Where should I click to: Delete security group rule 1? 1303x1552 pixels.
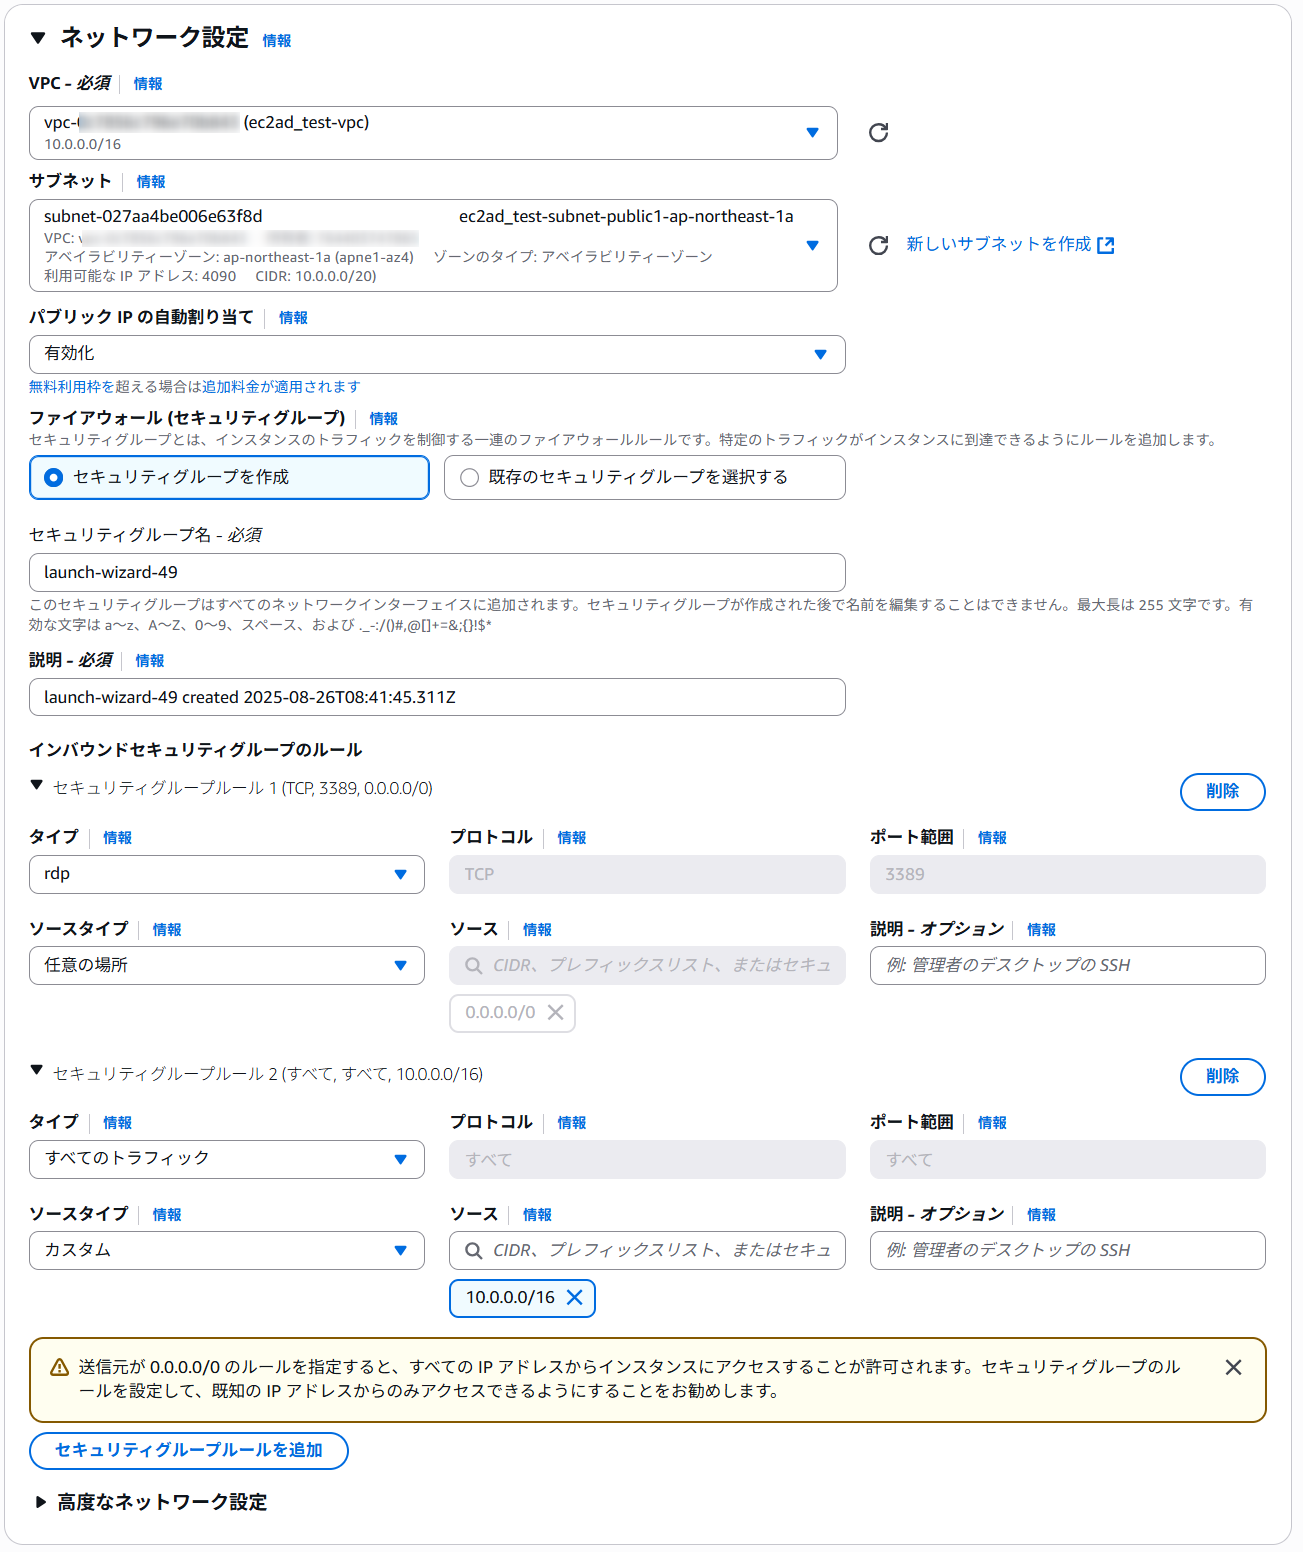pos(1222,791)
